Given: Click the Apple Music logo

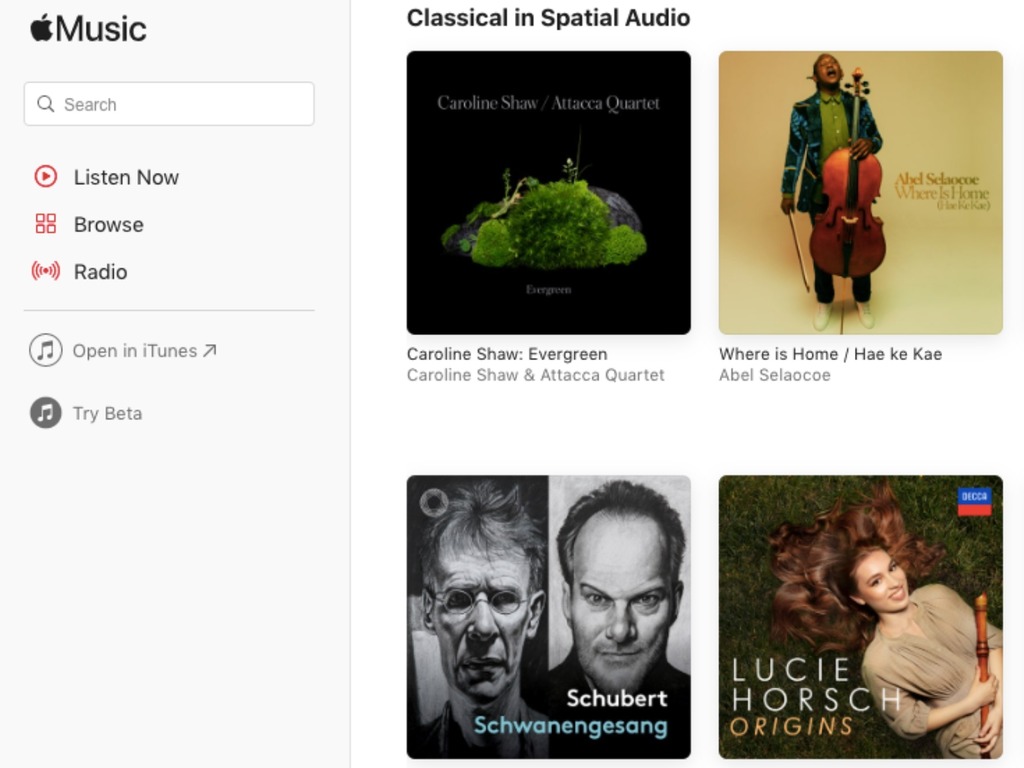Looking at the screenshot, I should [88, 29].
